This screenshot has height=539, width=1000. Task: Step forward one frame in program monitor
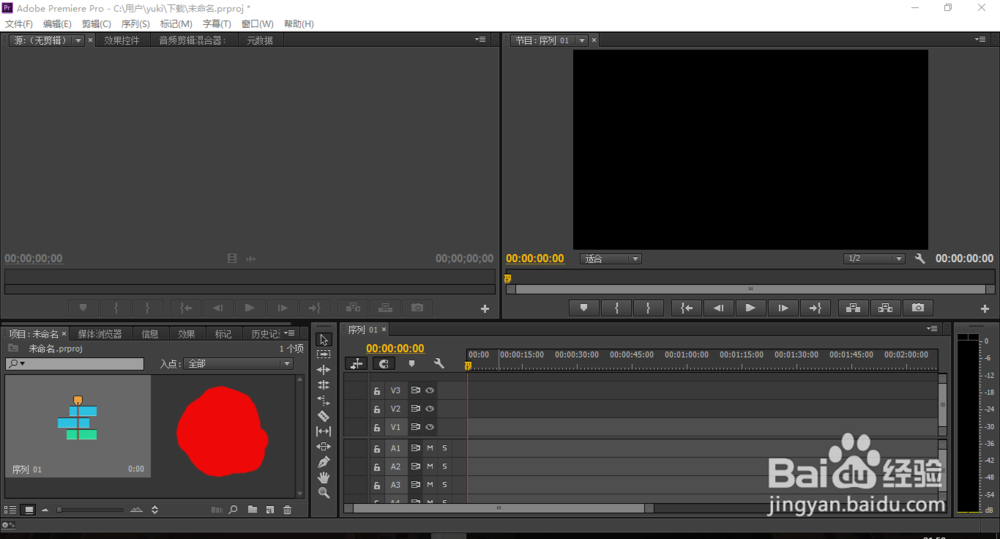[783, 308]
